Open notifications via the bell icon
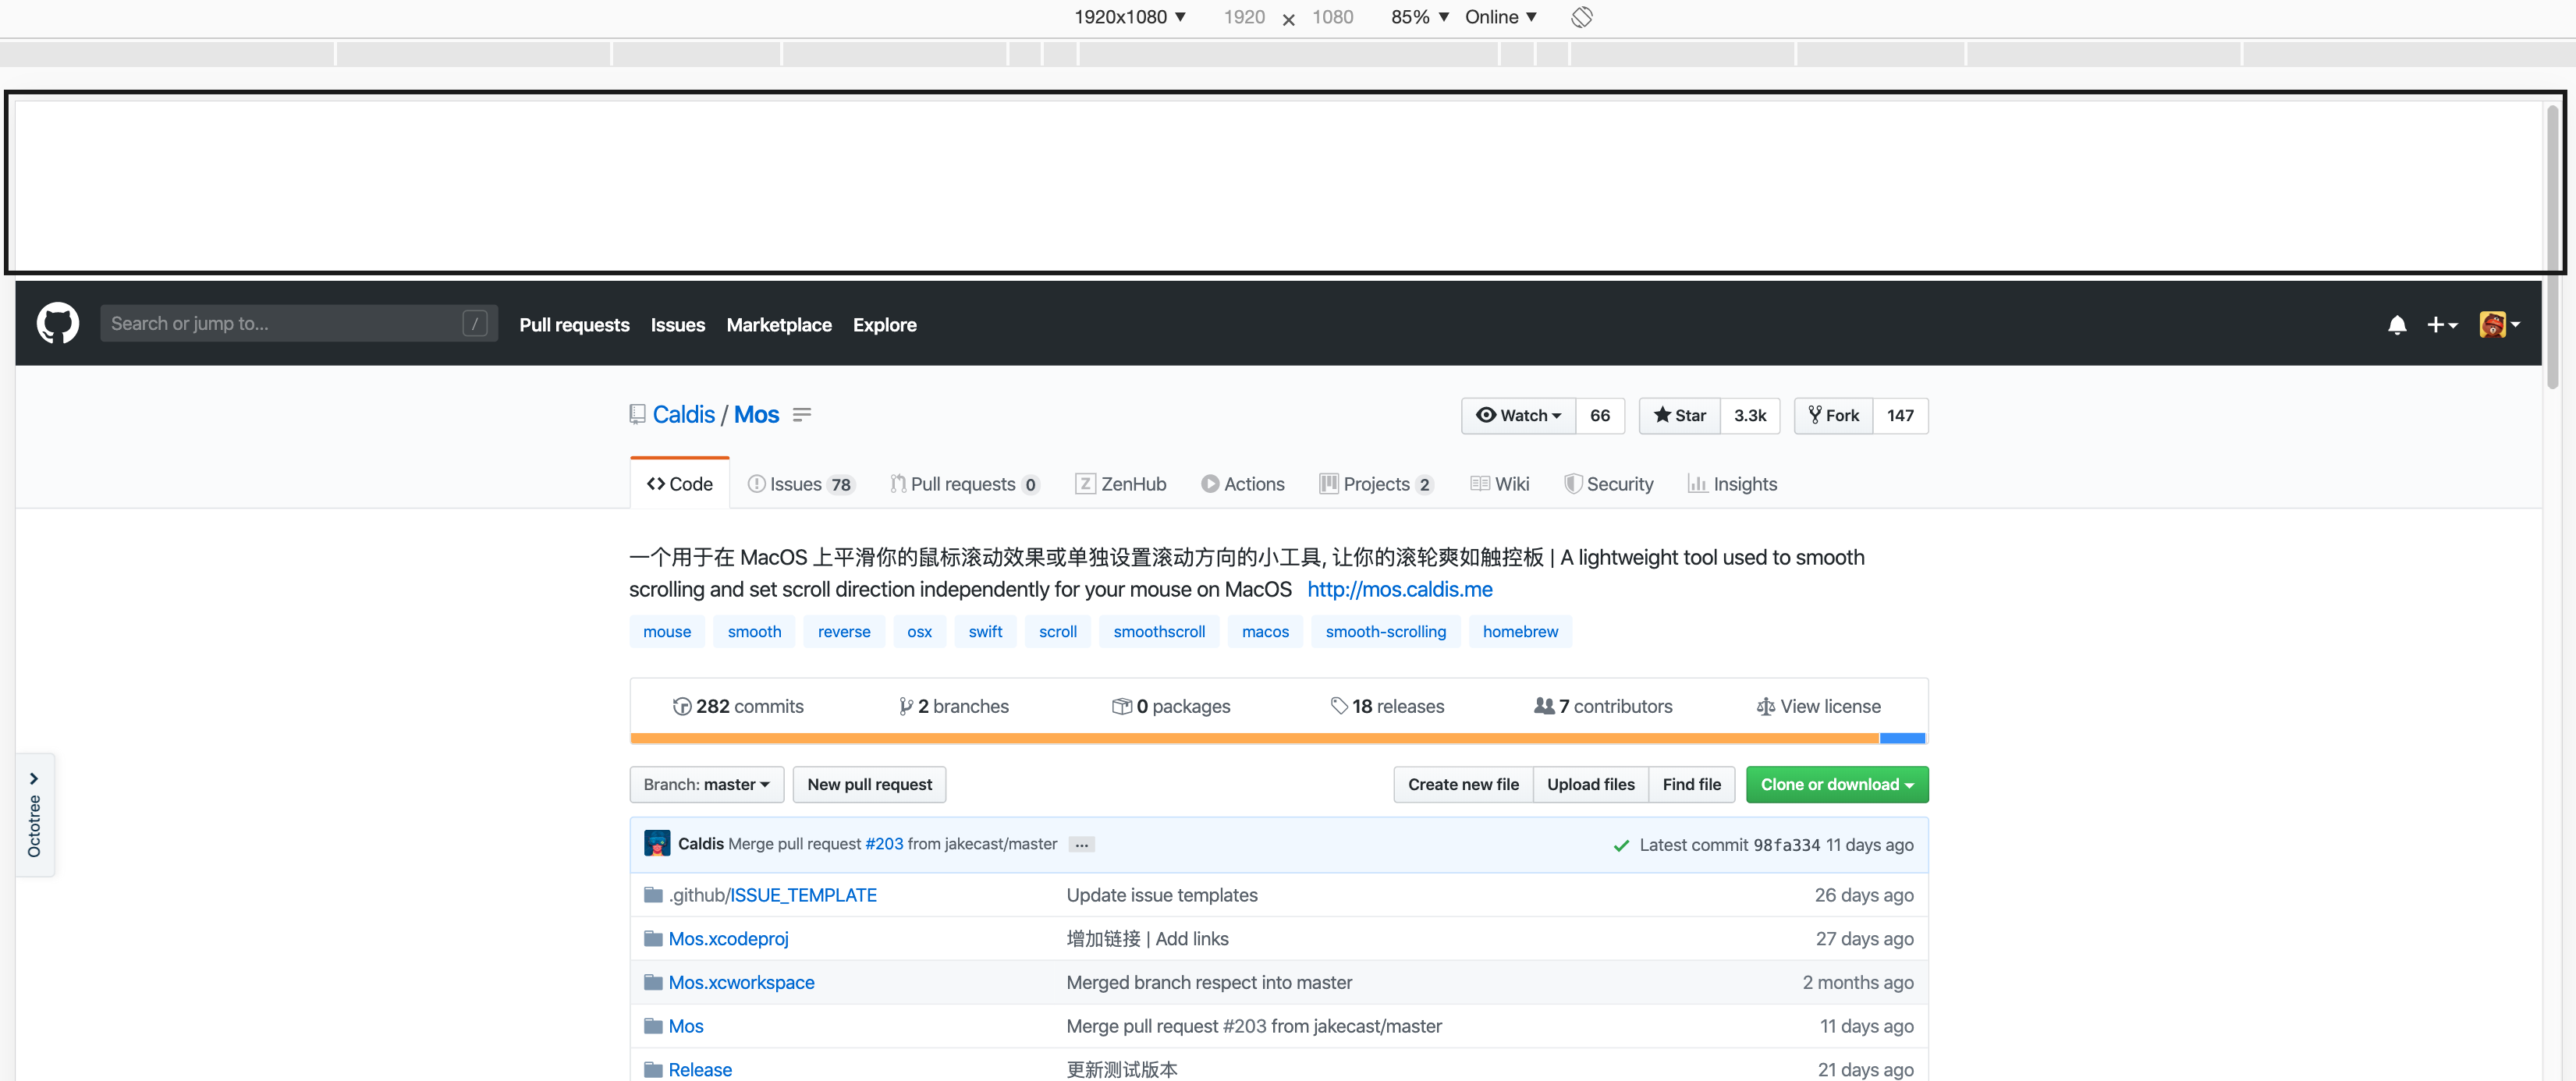 [x=2397, y=324]
